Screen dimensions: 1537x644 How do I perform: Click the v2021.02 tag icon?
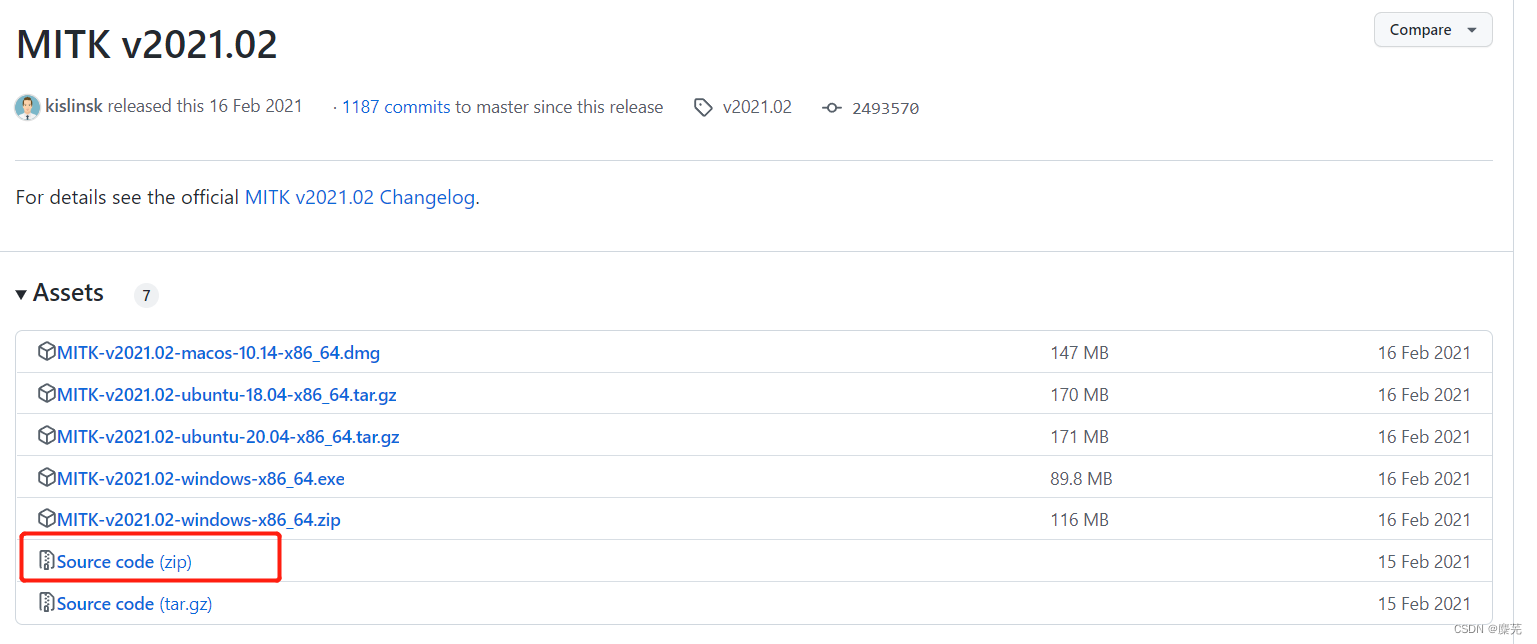pos(703,107)
